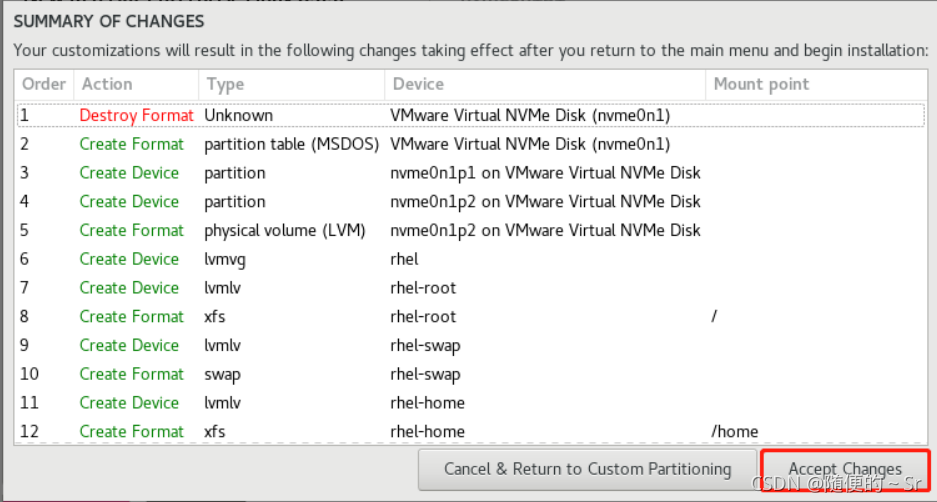Select the lvmvg rhel row

pos(471,259)
